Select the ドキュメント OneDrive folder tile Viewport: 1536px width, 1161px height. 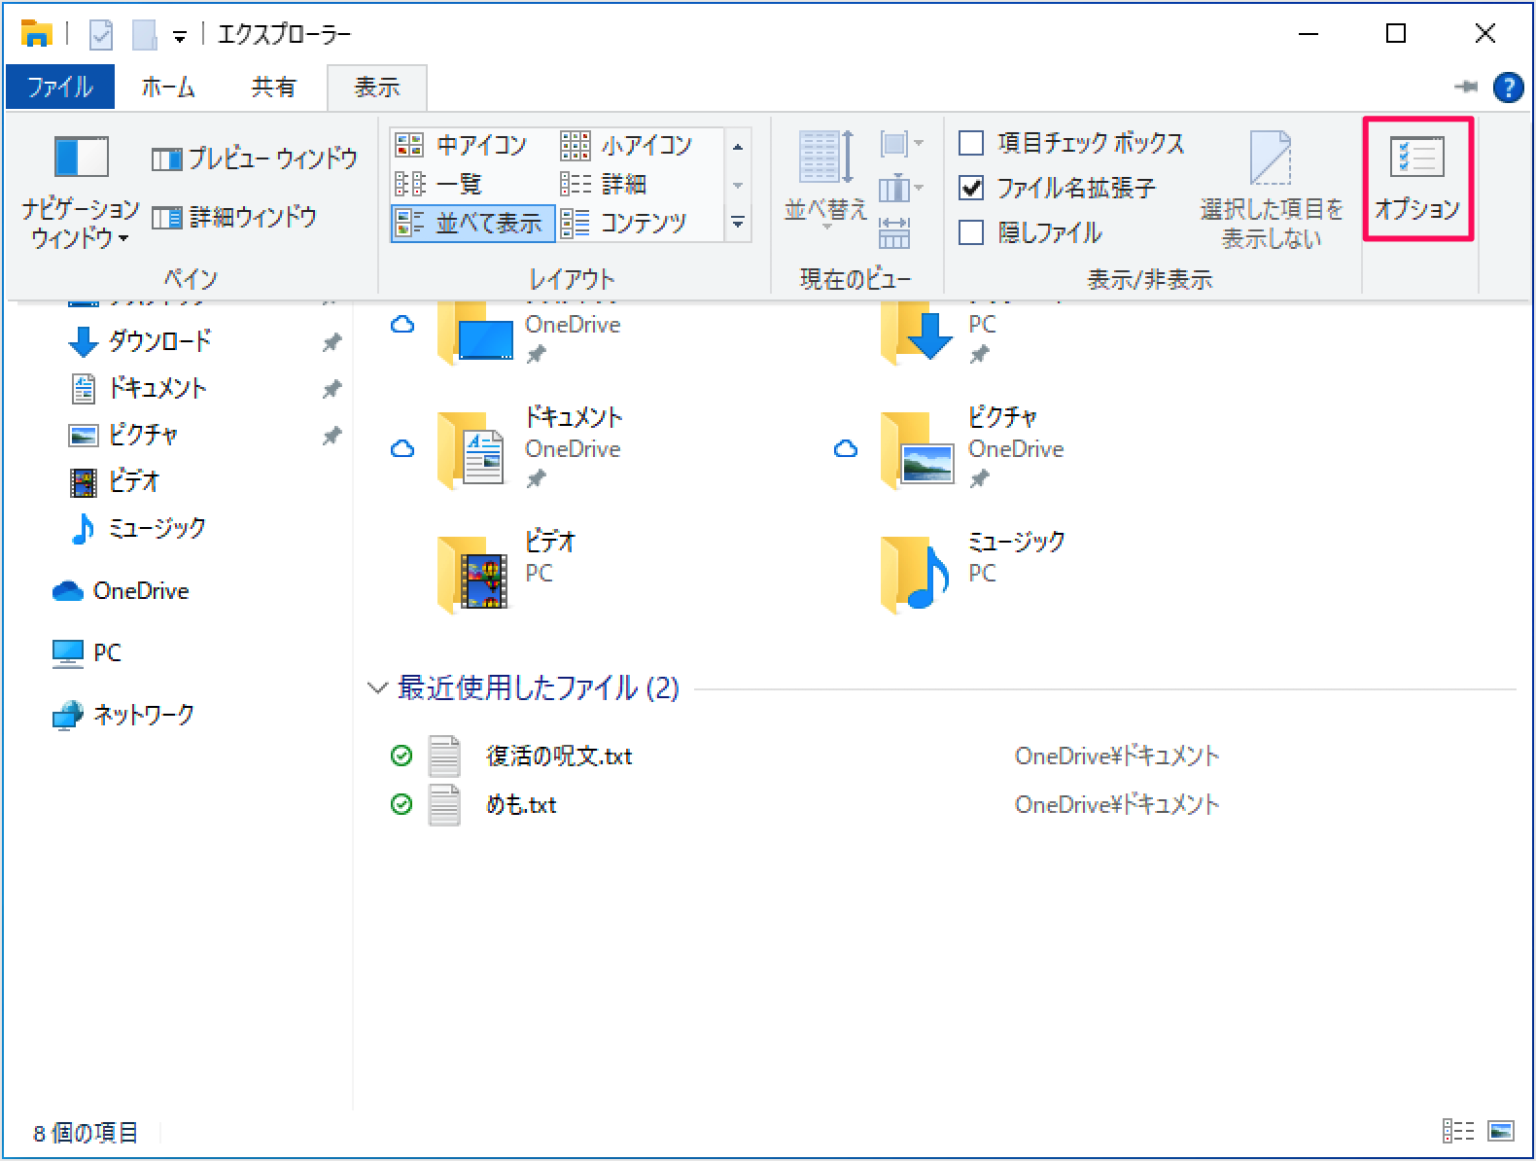(530, 447)
